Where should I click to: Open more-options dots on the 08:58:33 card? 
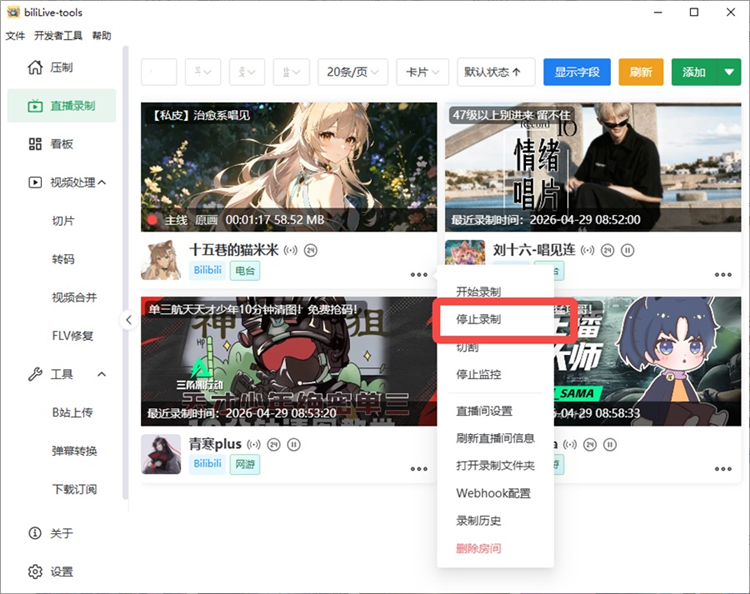tap(723, 469)
